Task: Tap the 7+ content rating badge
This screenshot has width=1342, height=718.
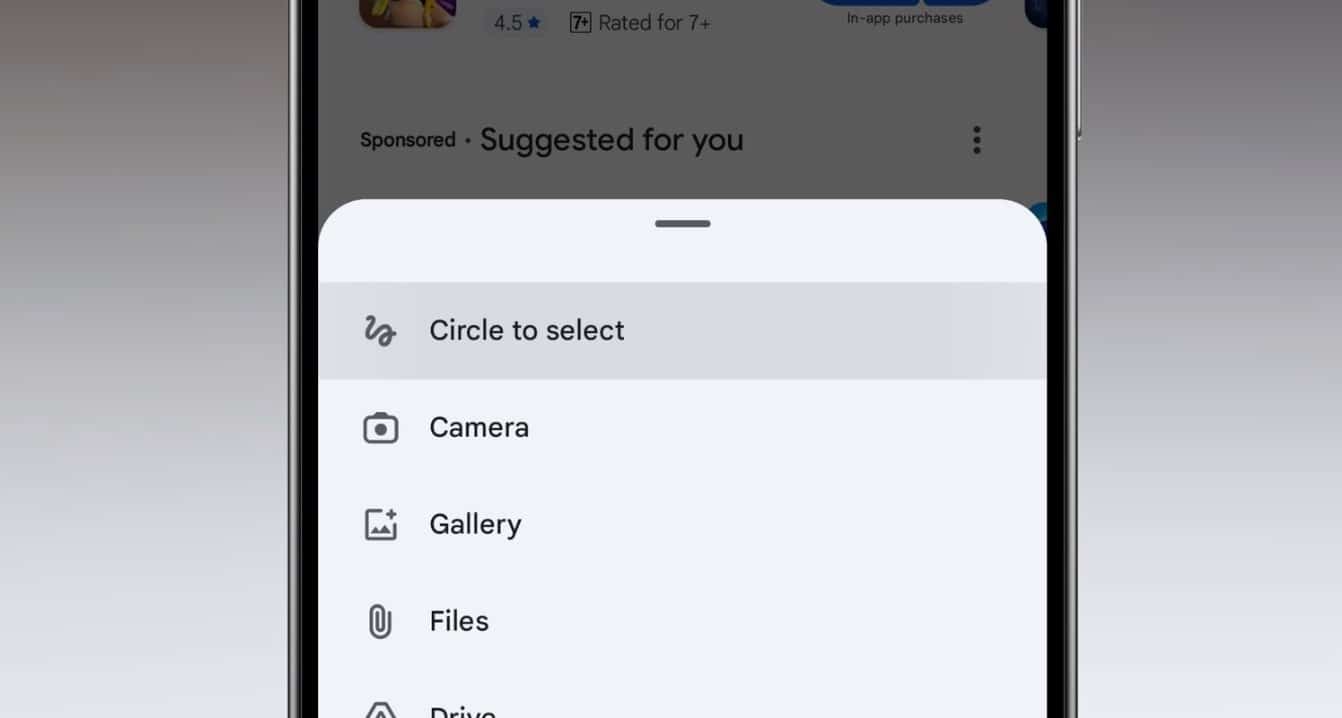Action: pyautogui.click(x=580, y=22)
